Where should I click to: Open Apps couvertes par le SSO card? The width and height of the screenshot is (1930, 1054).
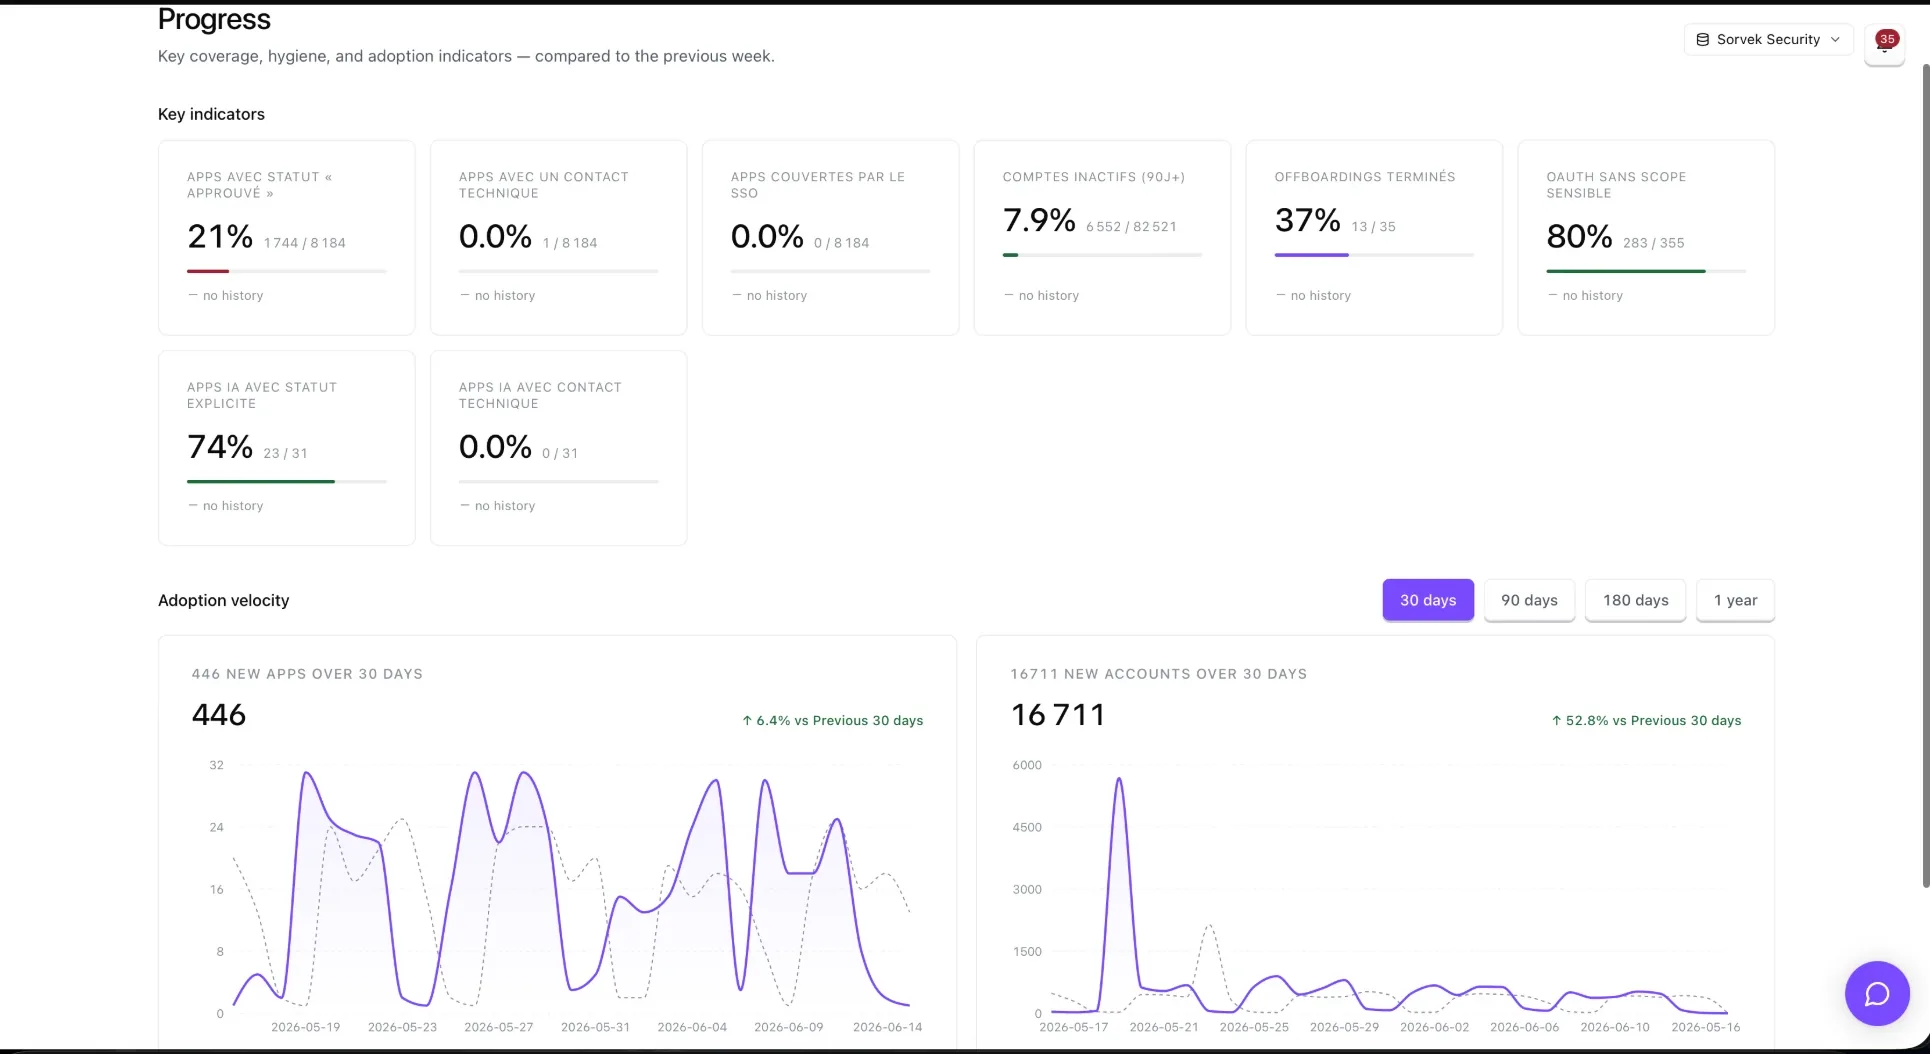coord(830,238)
